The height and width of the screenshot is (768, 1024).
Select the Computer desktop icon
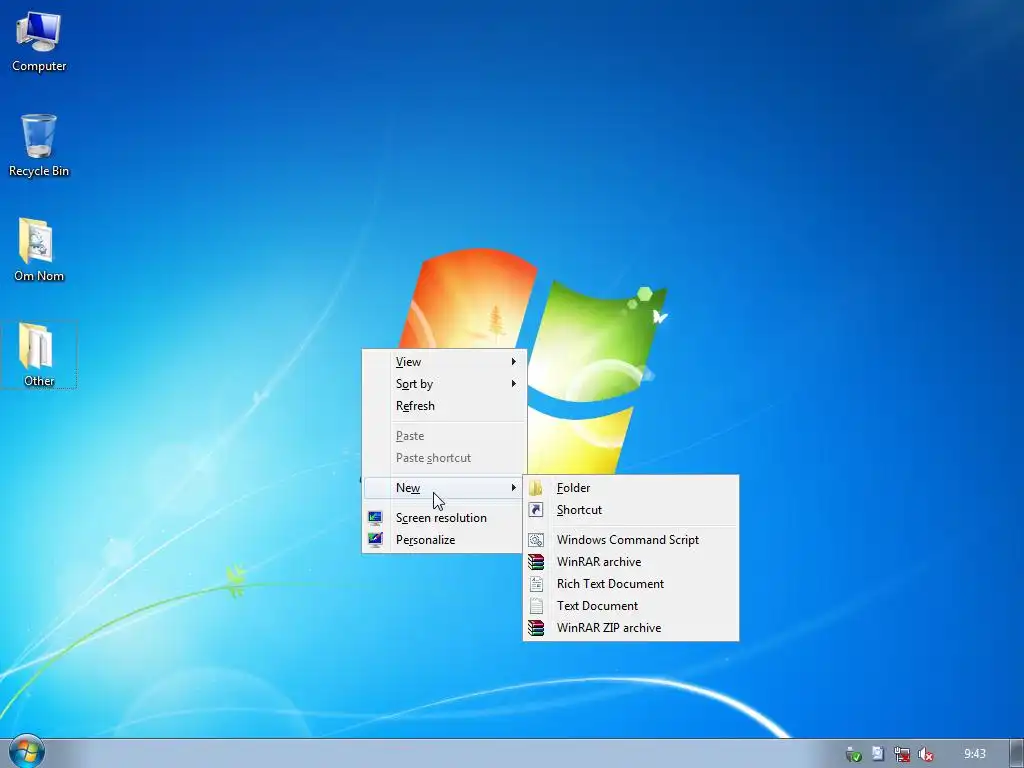click(x=39, y=40)
